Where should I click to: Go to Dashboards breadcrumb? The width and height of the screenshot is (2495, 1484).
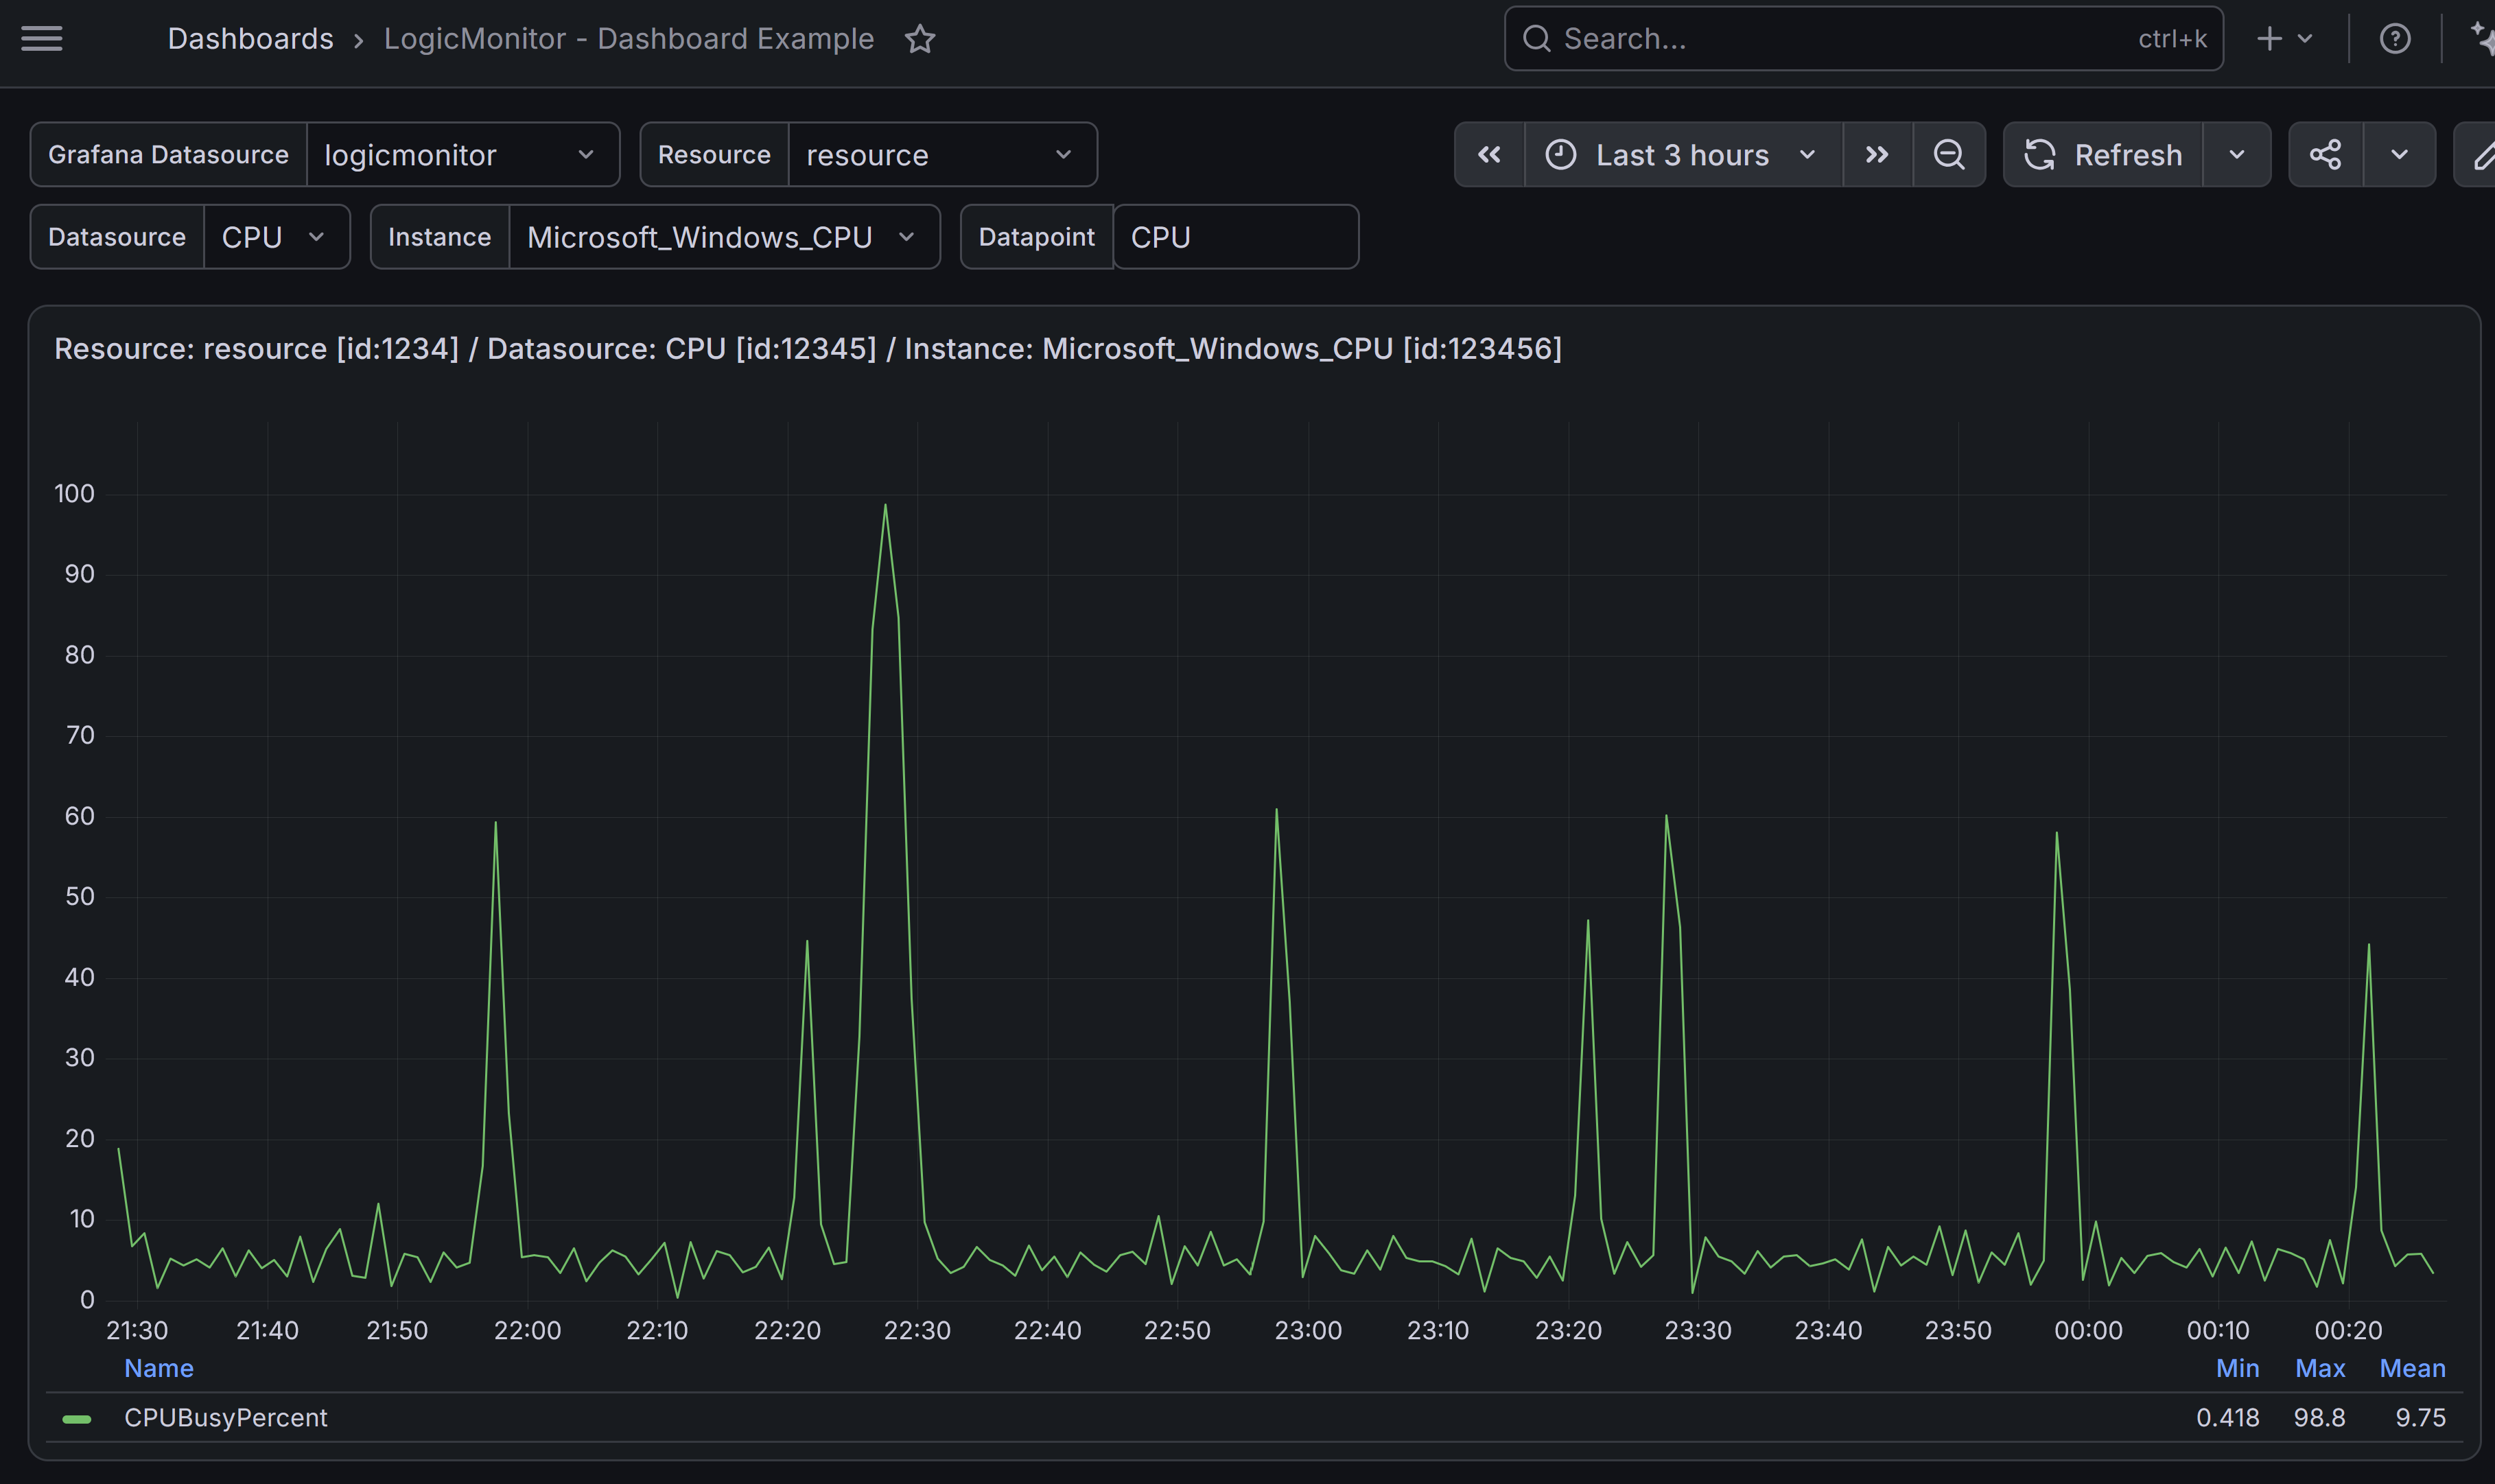coord(250,39)
